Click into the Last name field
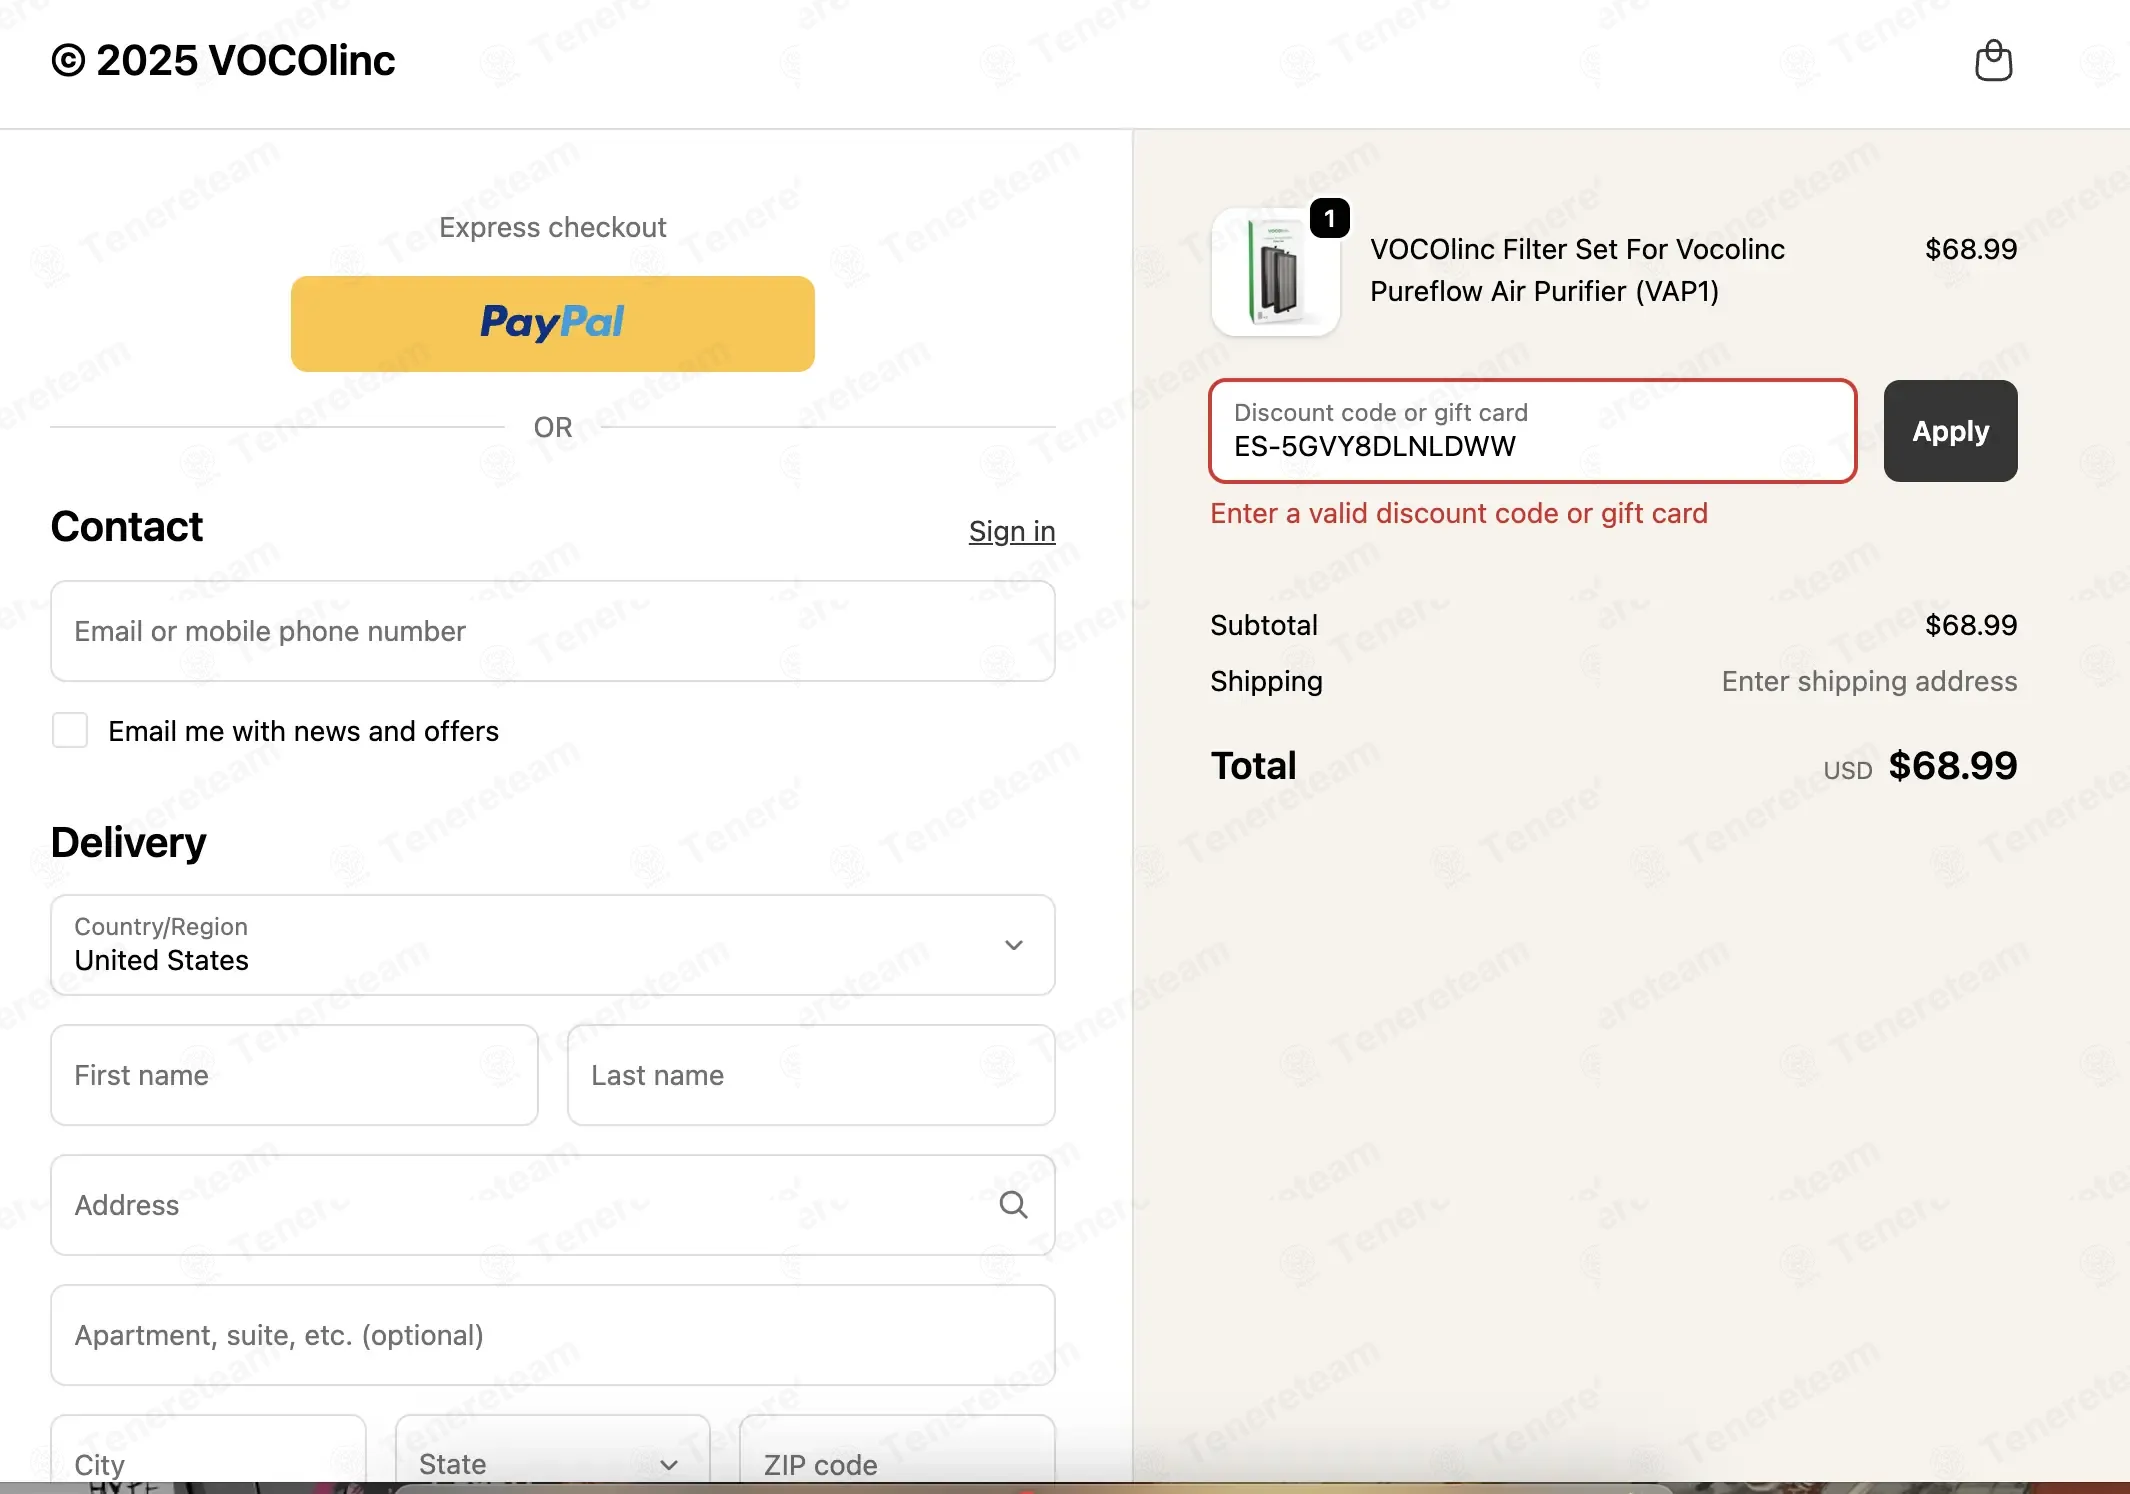2130x1494 pixels. [x=811, y=1075]
